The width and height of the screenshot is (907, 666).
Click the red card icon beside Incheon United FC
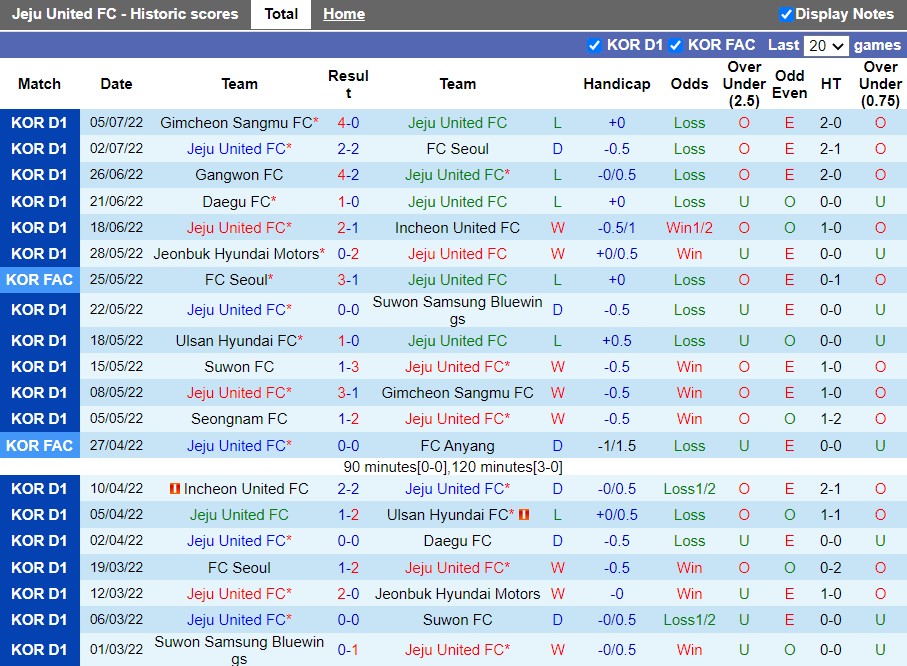click(175, 489)
